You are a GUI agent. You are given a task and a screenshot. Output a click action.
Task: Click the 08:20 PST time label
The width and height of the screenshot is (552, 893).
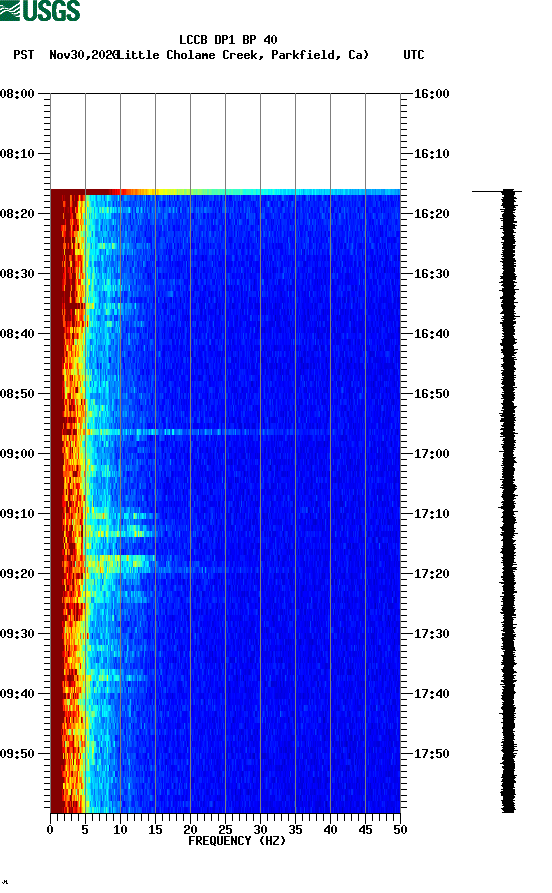pos(17,214)
